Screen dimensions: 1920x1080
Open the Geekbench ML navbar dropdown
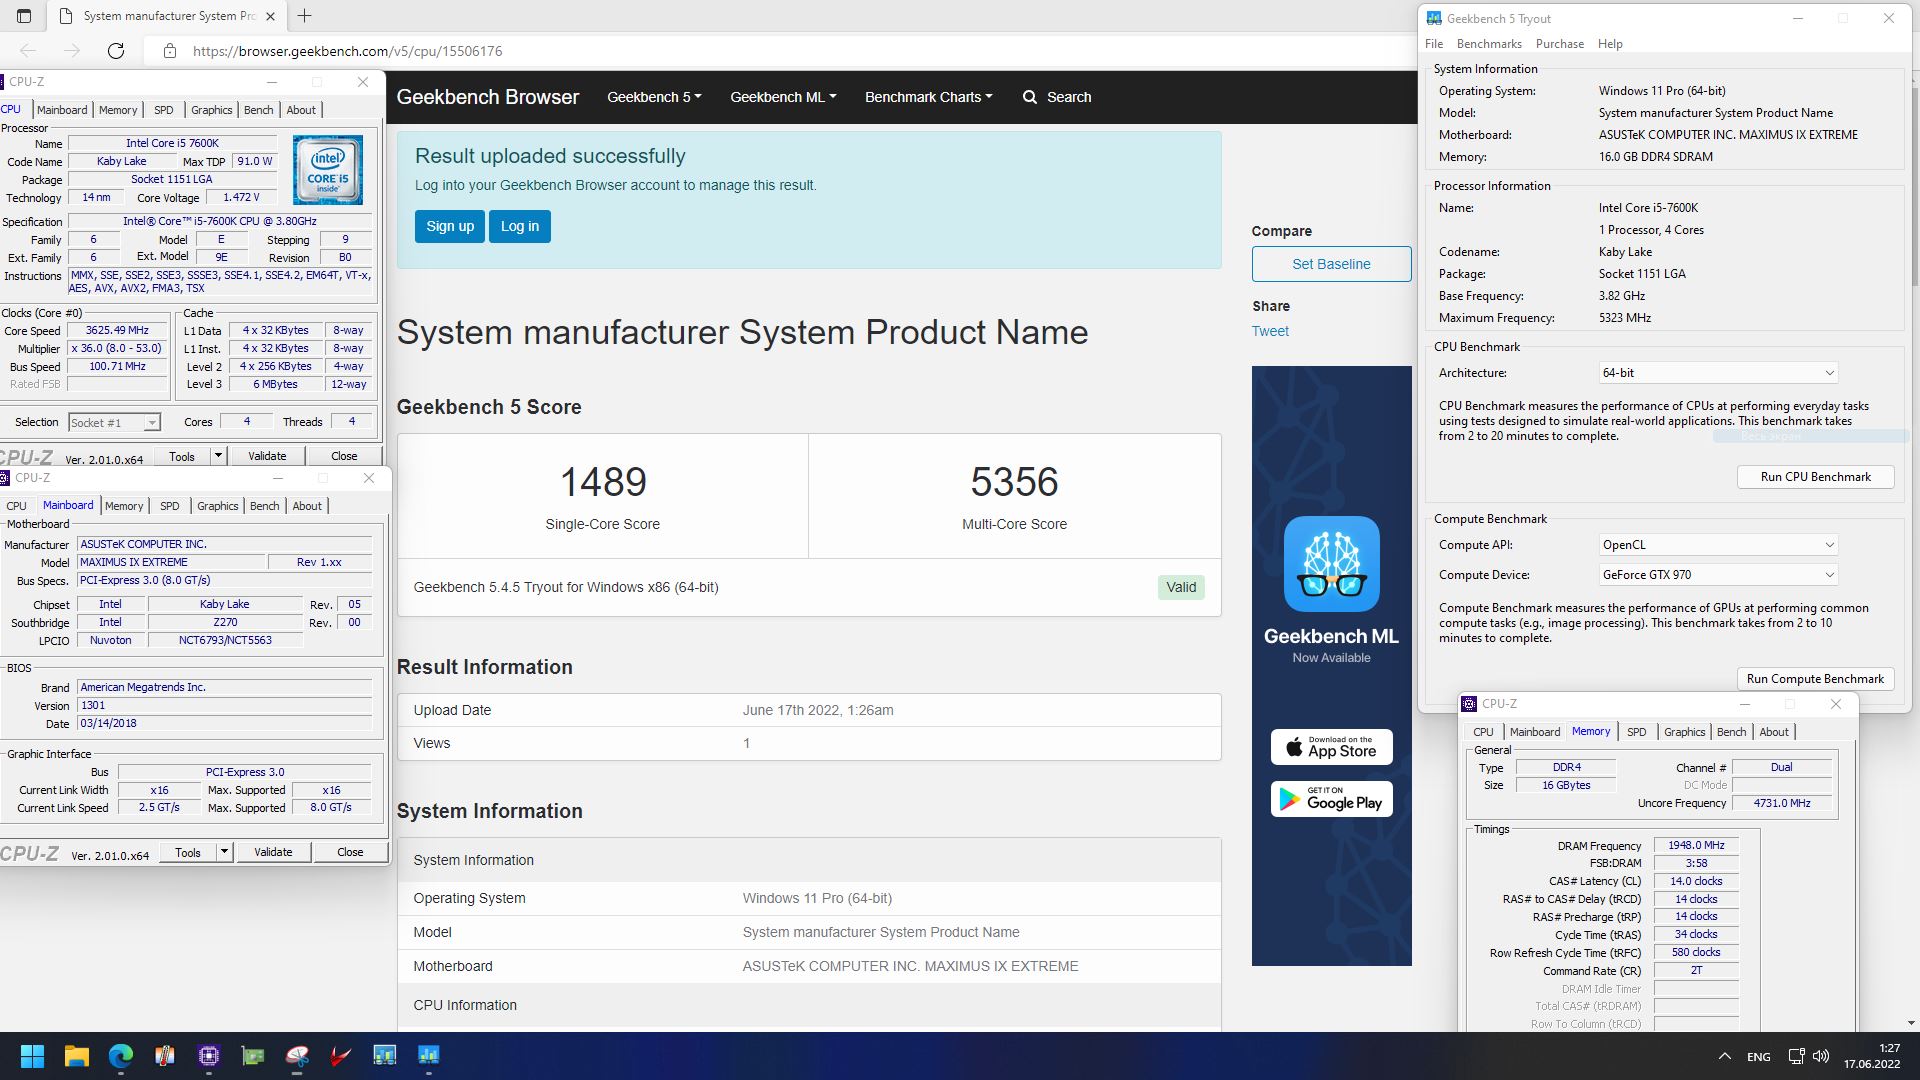point(783,97)
